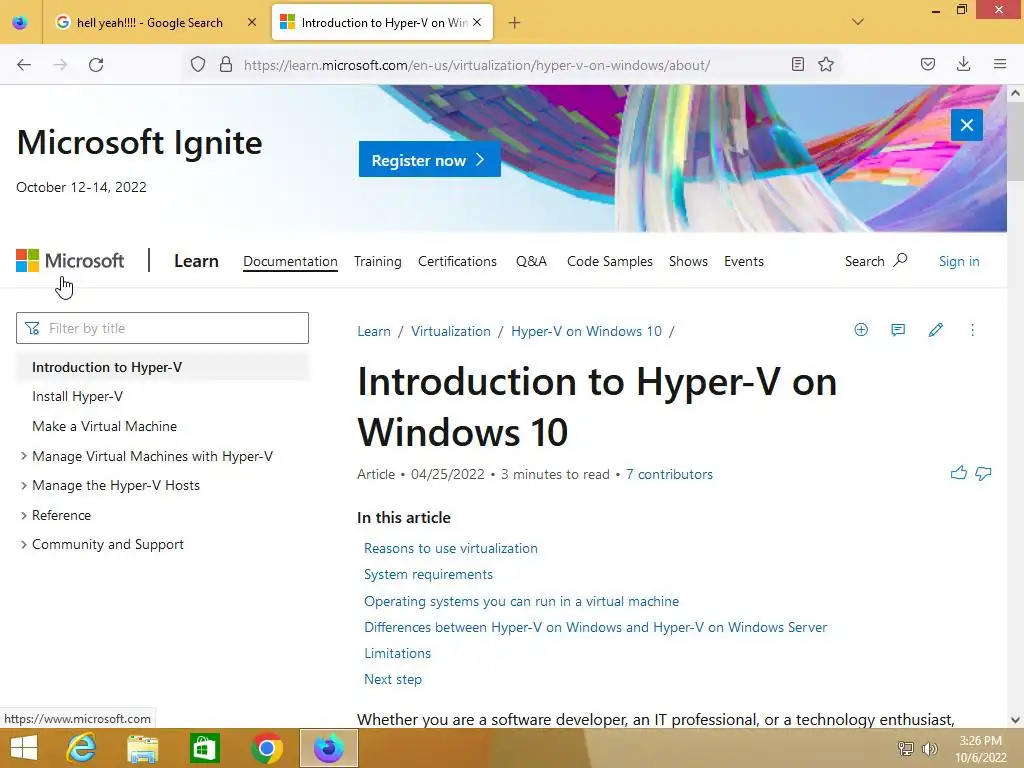Jump to the Next step section

pos(392,679)
